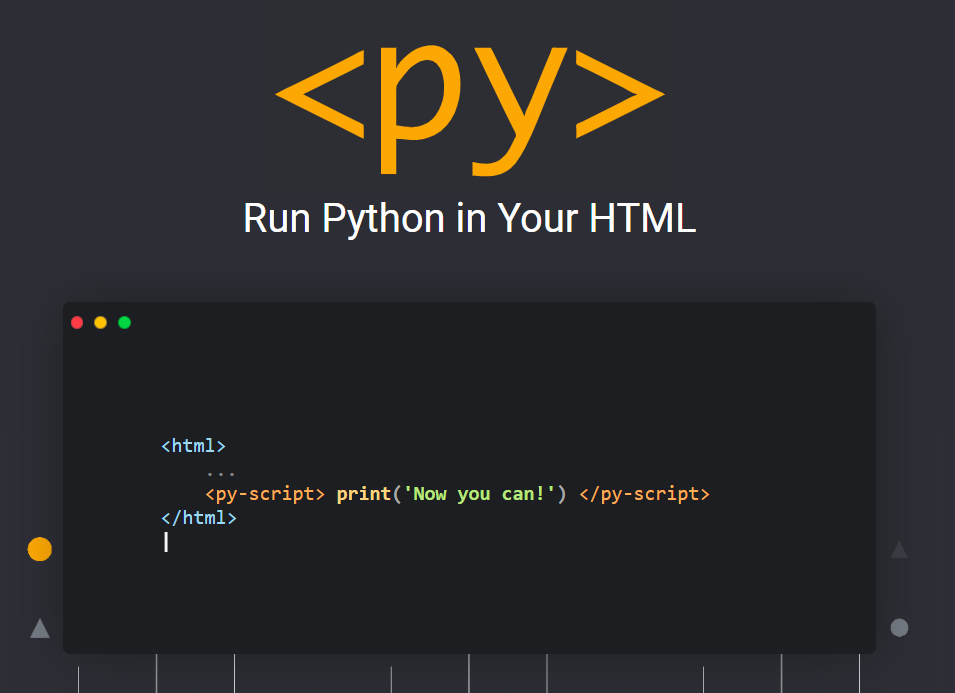This screenshot has width=955, height=693.
Task: Click the orange <py> logo
Action: 470,95
